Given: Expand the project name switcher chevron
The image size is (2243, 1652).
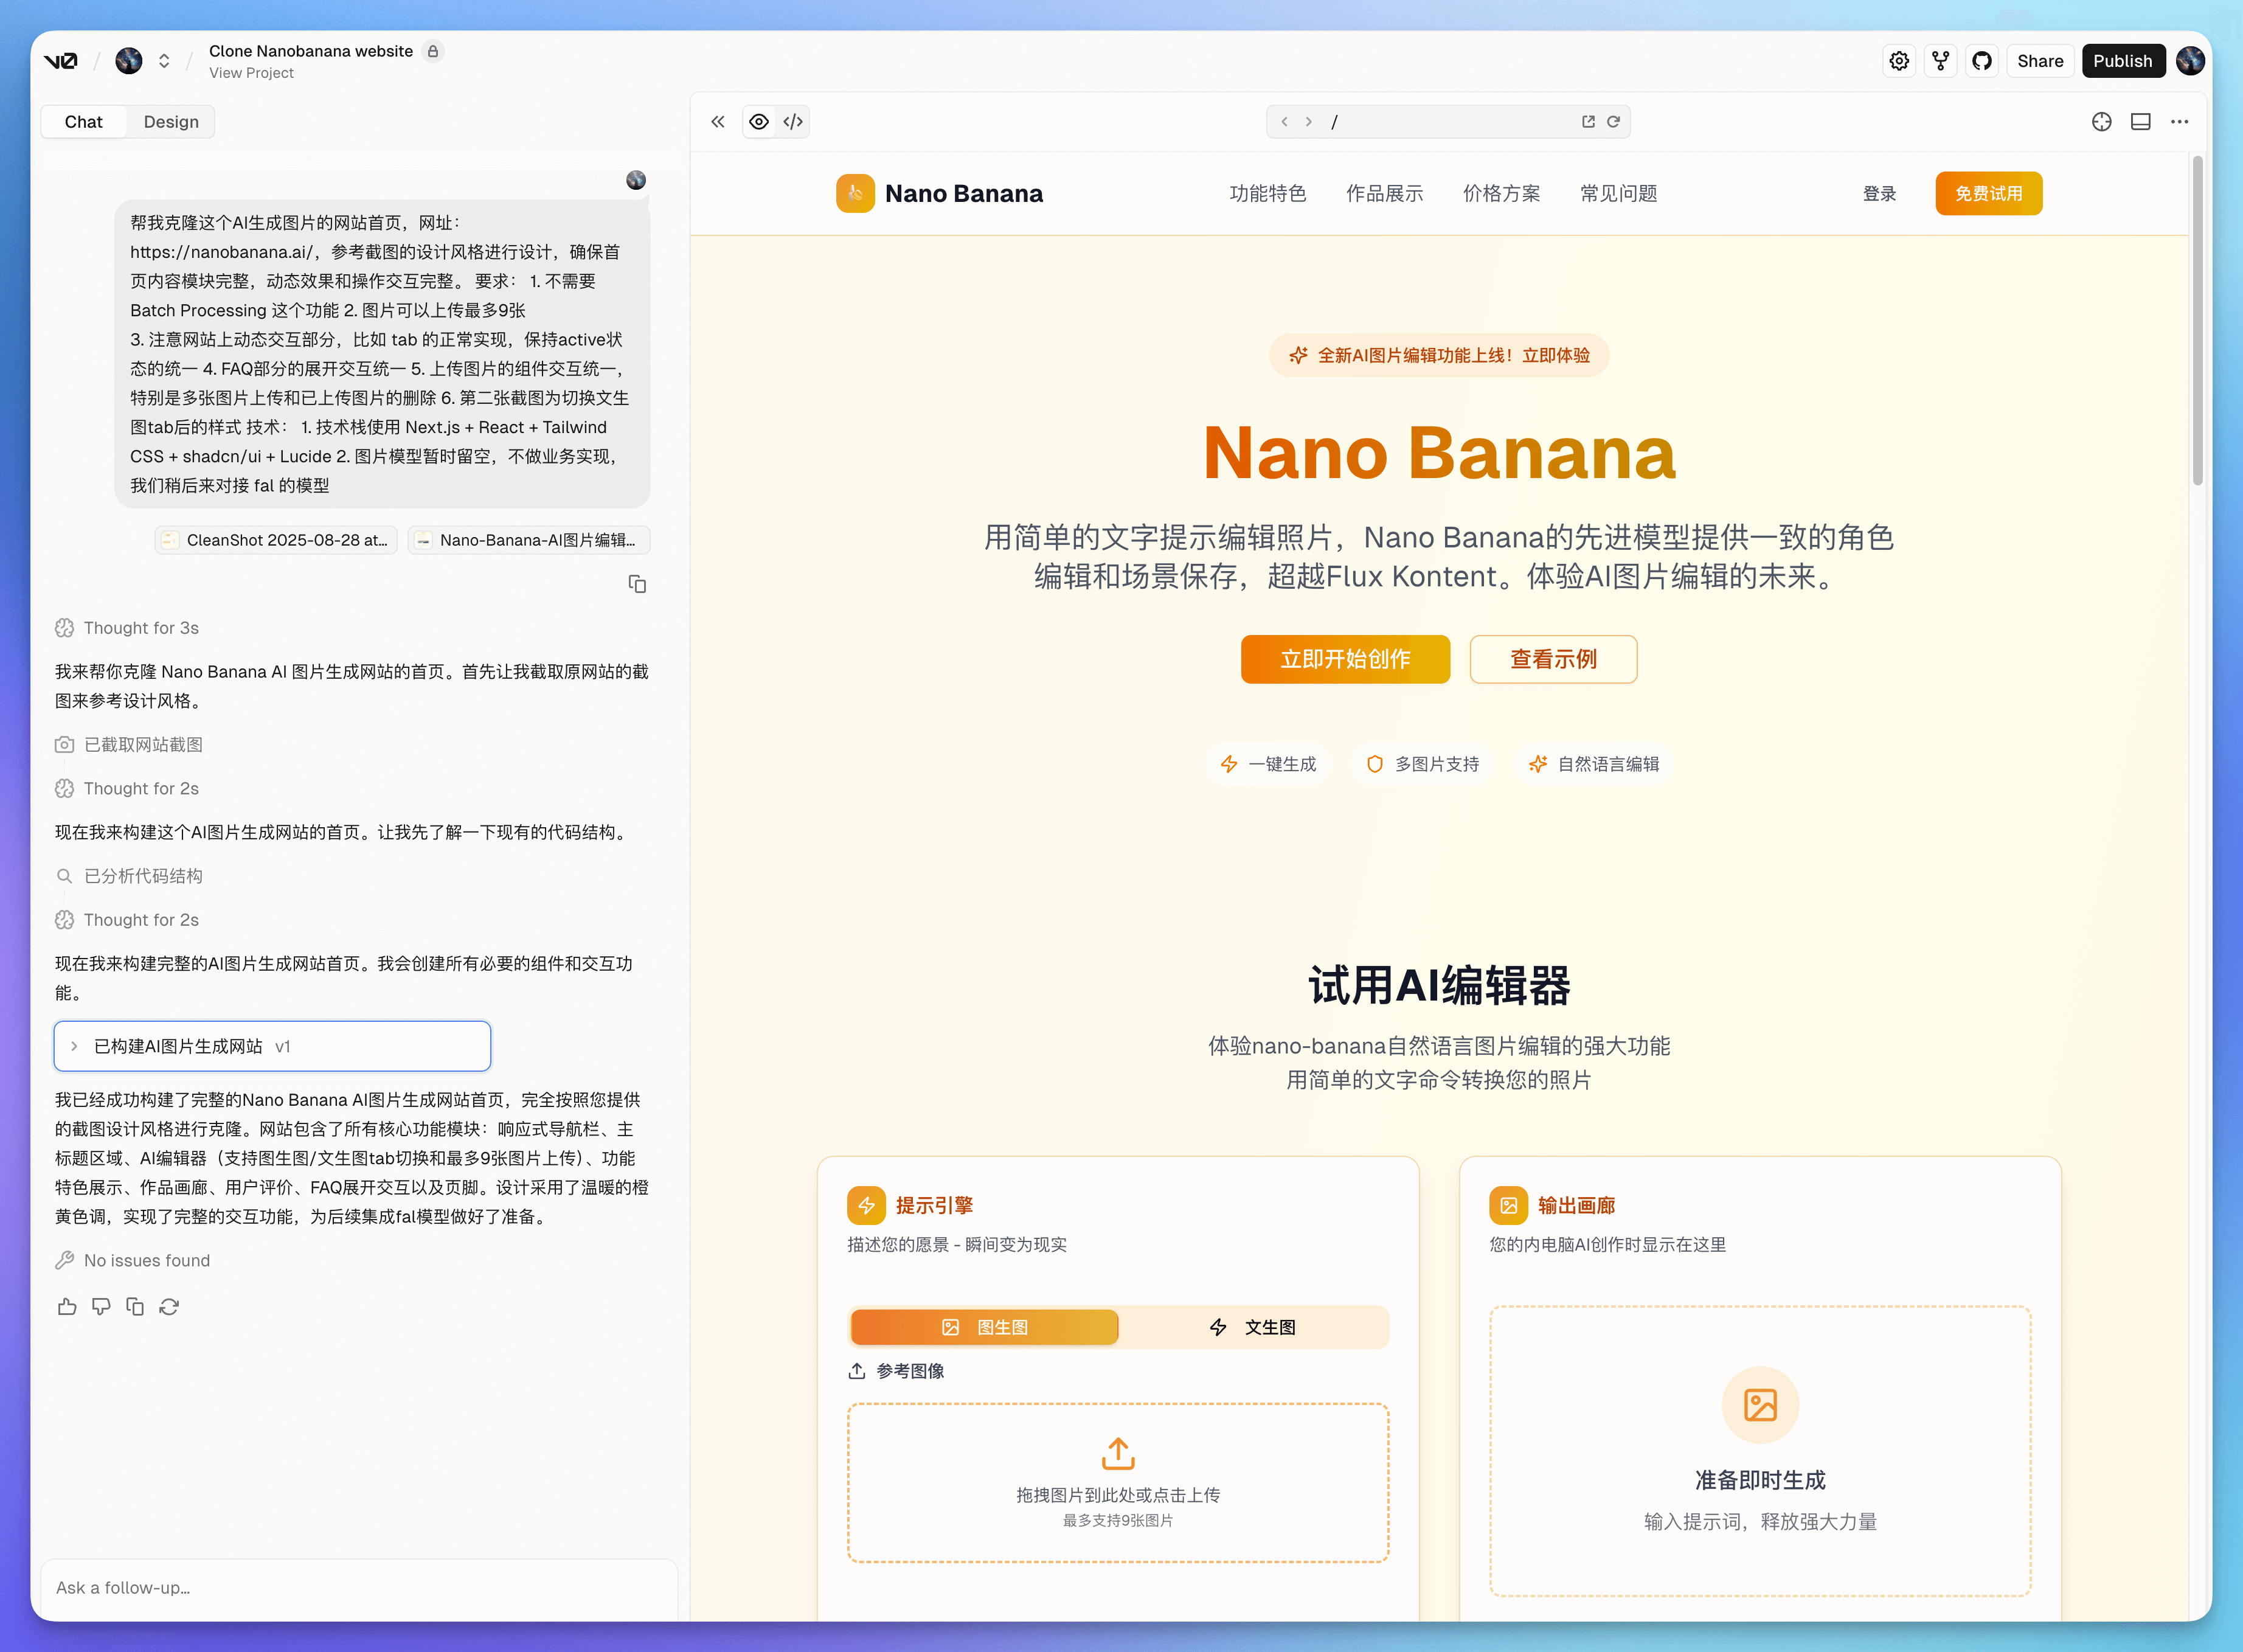Looking at the screenshot, I should (x=164, y=60).
